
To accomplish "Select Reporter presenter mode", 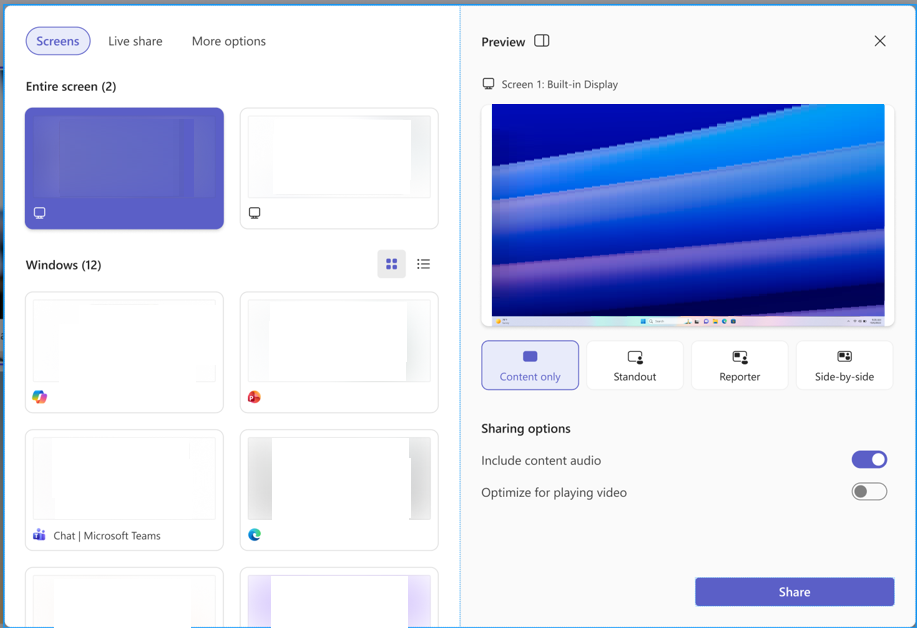I will [x=740, y=365].
